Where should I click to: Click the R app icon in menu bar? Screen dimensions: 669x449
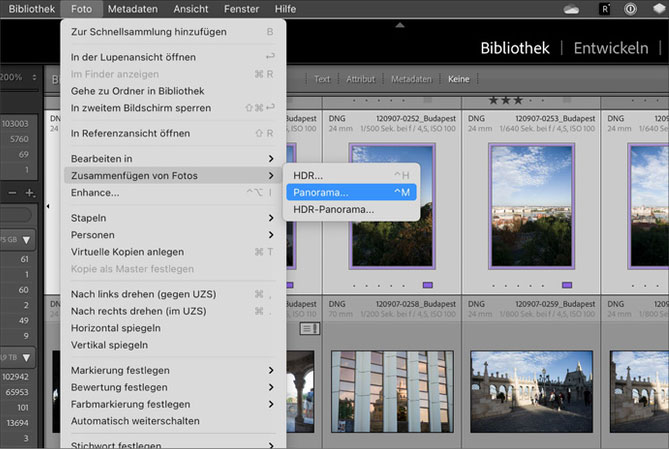(605, 9)
